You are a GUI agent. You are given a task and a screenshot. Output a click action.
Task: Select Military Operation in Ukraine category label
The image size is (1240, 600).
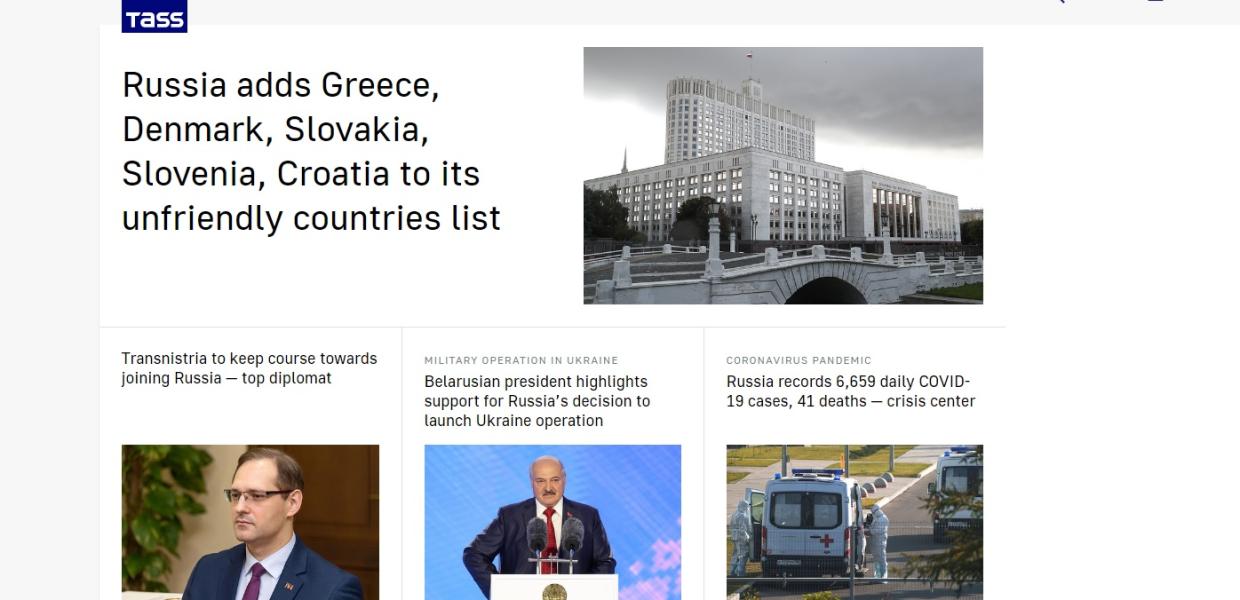(x=521, y=360)
